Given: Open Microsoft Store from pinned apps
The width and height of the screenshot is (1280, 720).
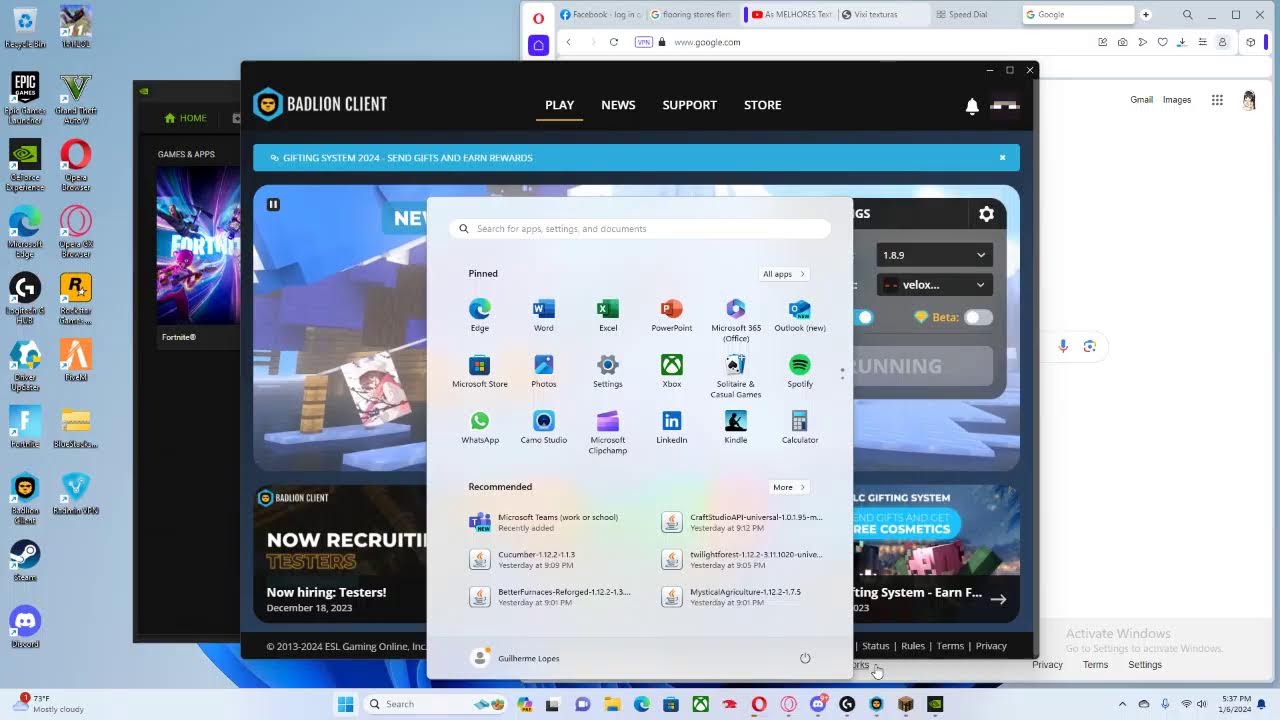Looking at the screenshot, I should pyautogui.click(x=480, y=370).
